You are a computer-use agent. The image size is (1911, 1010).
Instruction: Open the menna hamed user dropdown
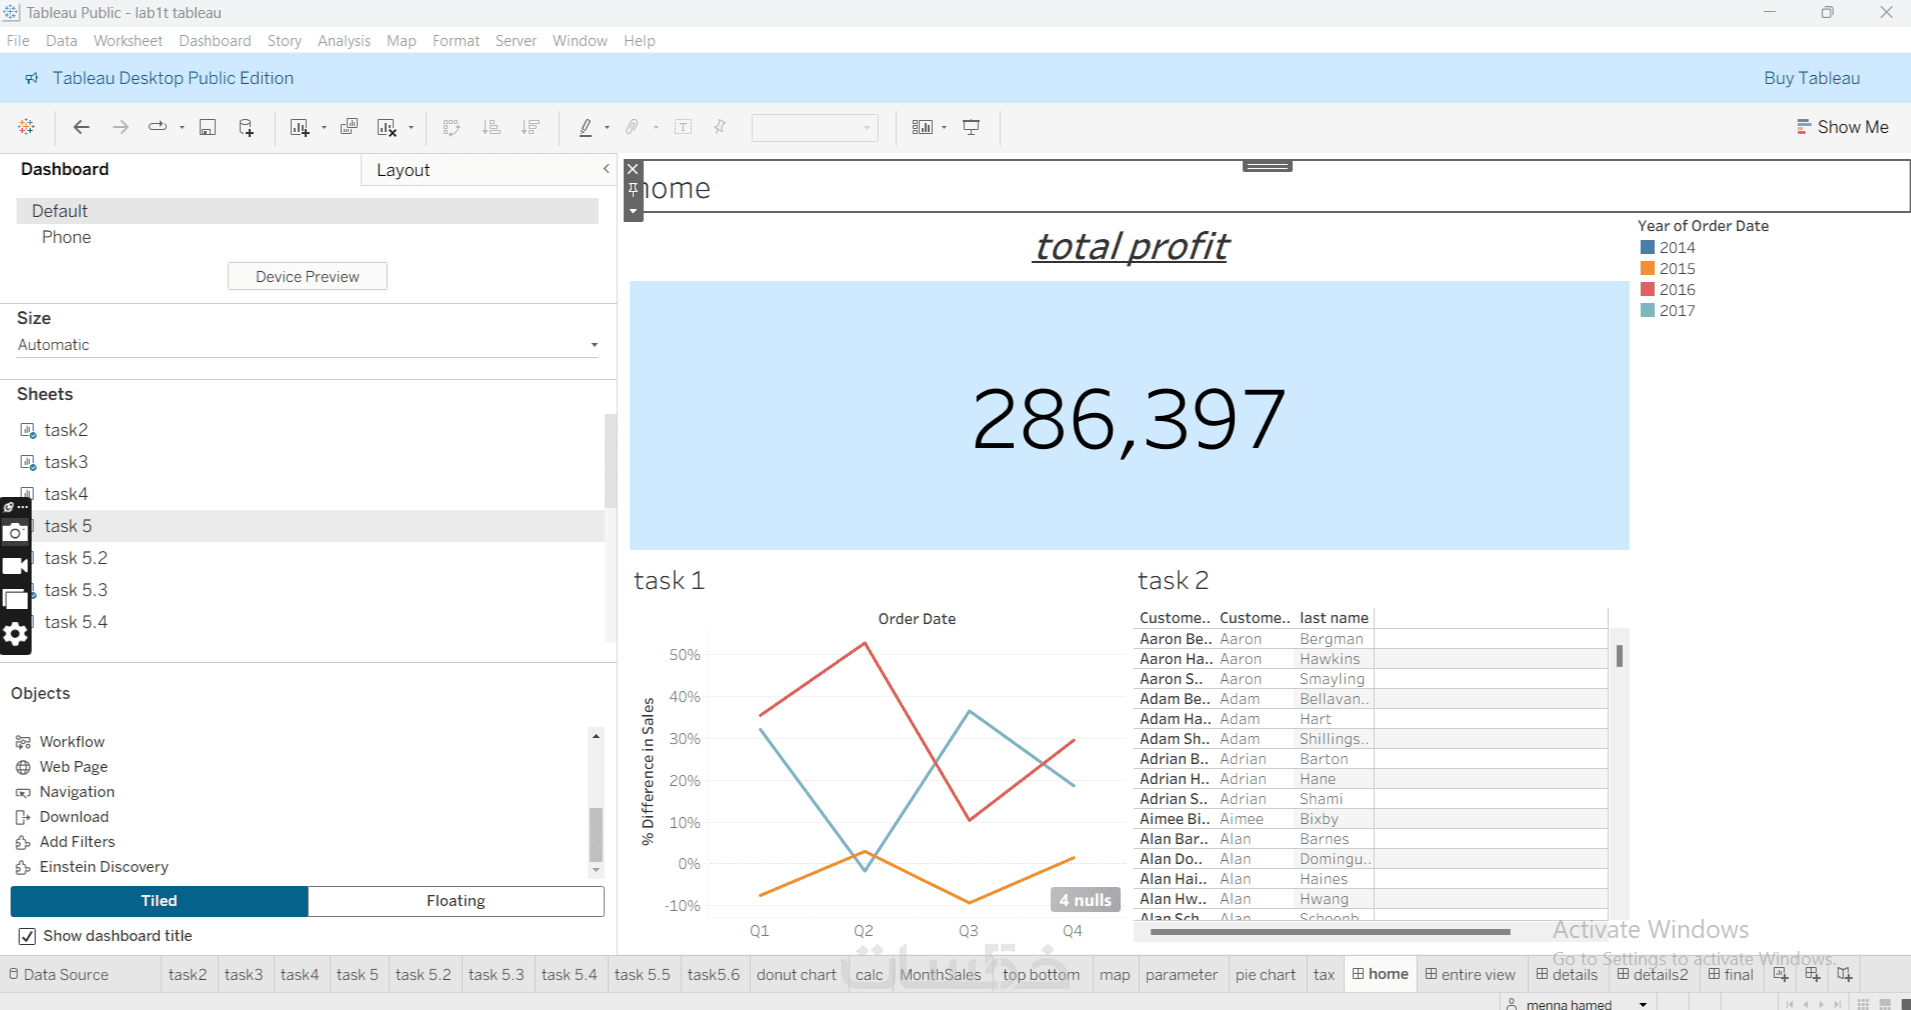coord(1643,1004)
